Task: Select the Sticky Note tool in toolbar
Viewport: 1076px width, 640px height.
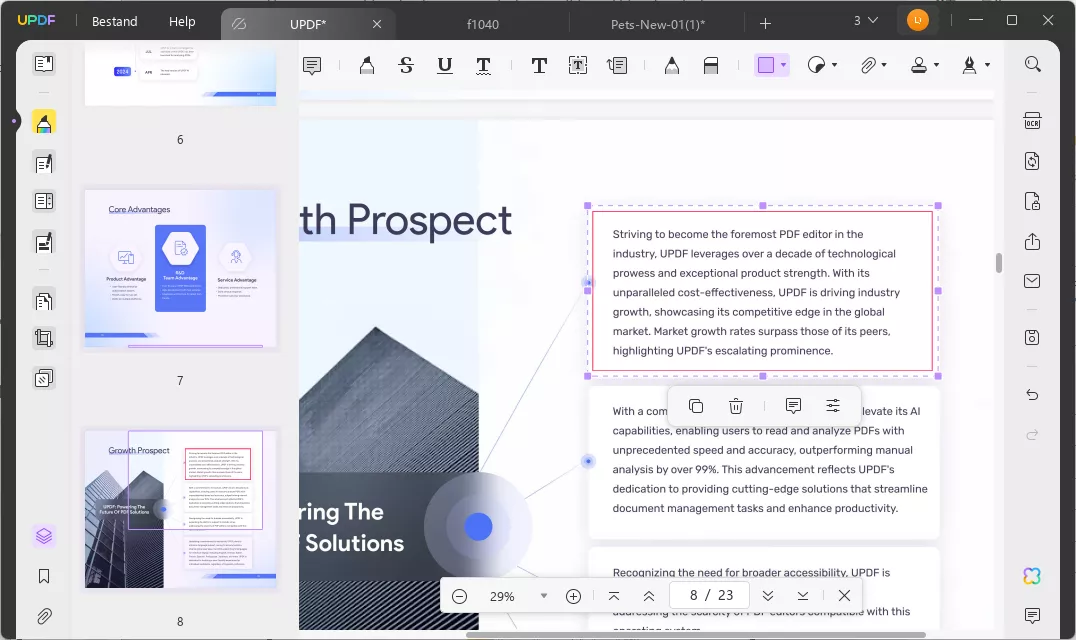Action: pos(312,65)
